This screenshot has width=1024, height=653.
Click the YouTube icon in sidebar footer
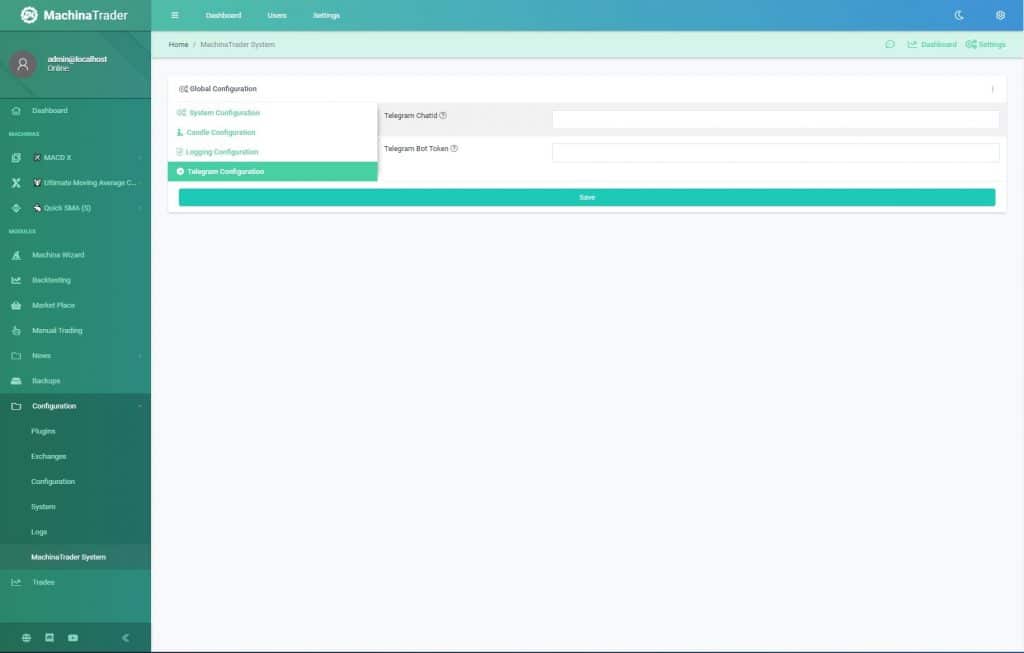click(x=73, y=638)
